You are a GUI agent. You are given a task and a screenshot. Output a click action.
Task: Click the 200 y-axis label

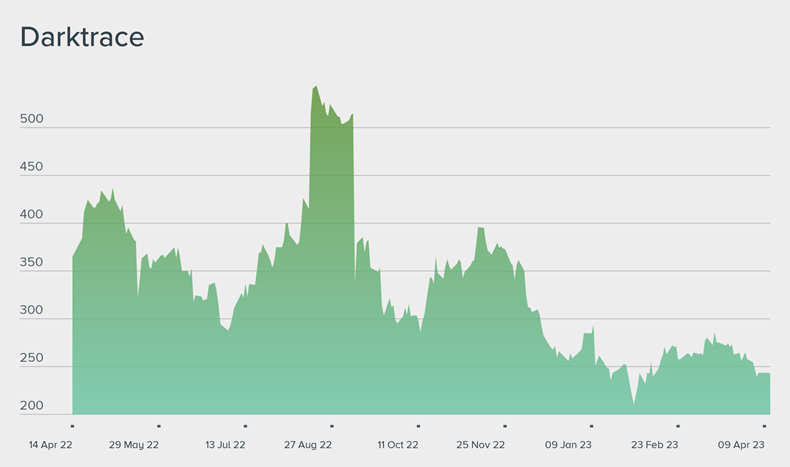[x=32, y=406]
